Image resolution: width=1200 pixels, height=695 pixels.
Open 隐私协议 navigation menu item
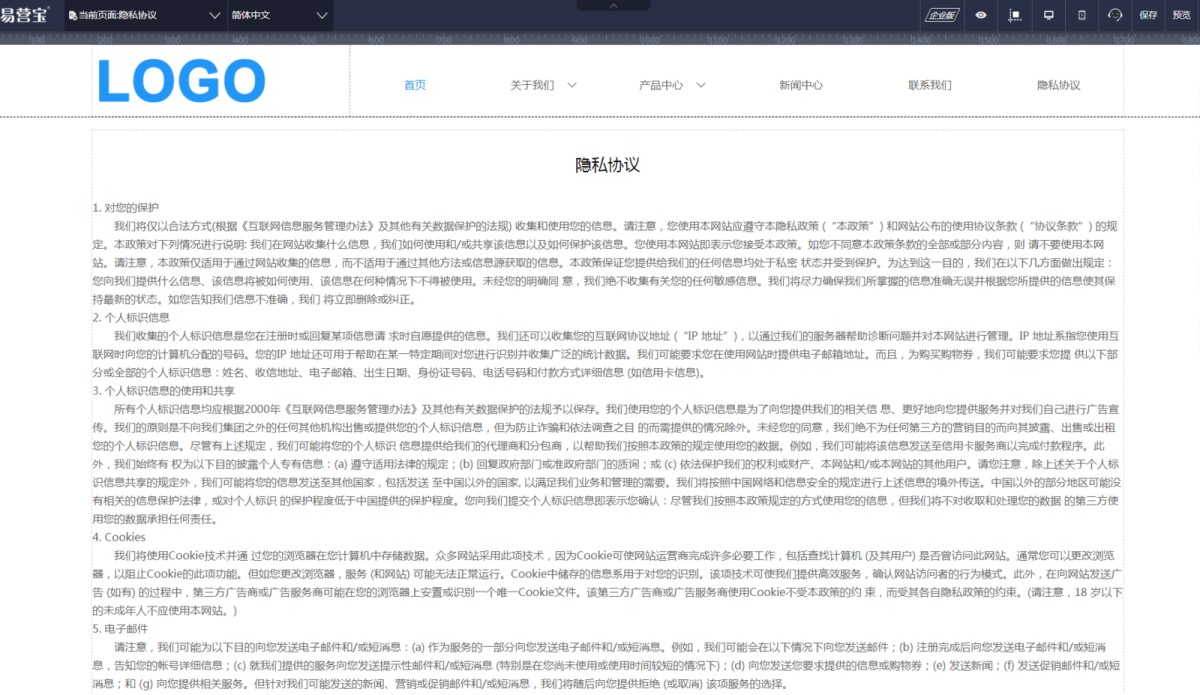click(x=1058, y=85)
